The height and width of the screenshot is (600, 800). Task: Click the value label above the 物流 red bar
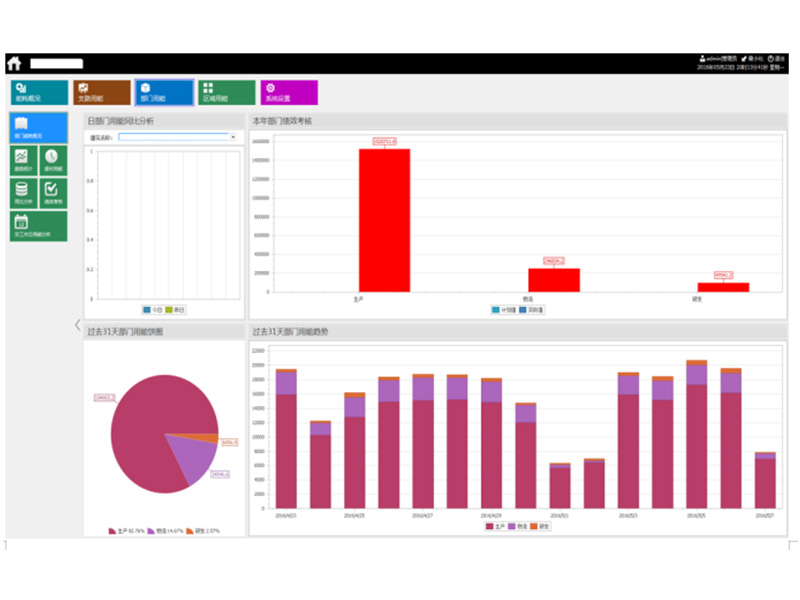click(554, 261)
